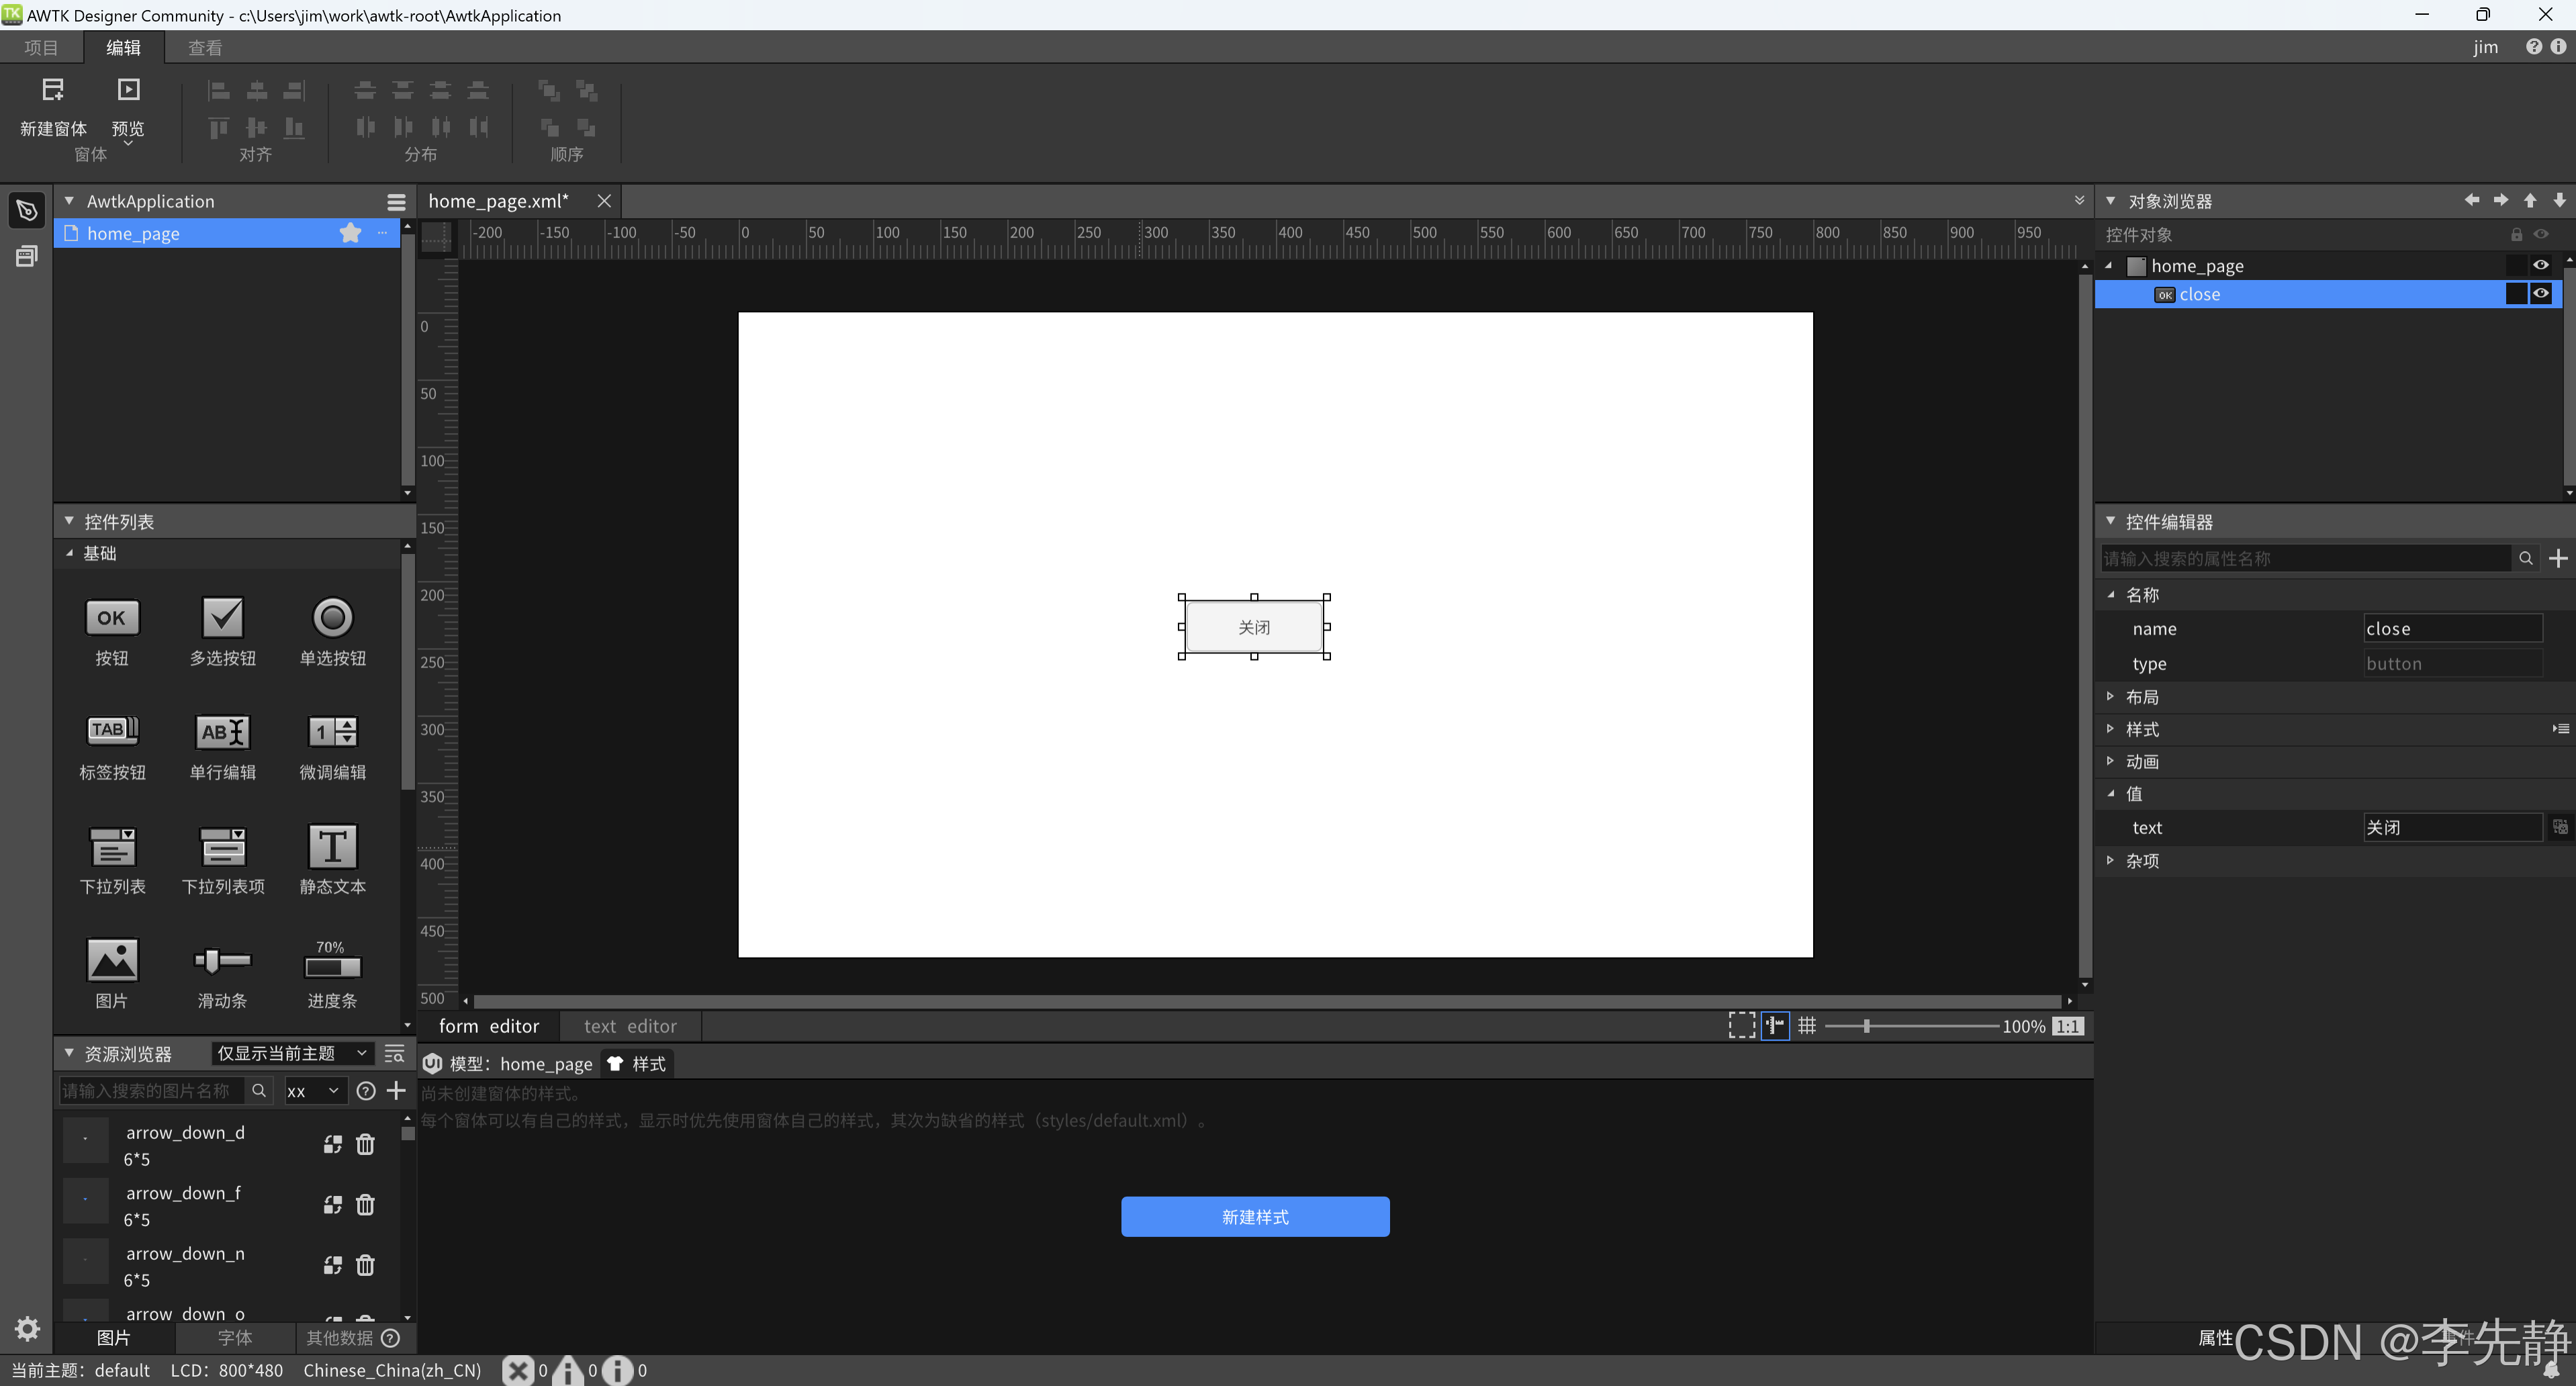Click the add property plus icon
The image size is (2576, 1386).
click(2558, 559)
